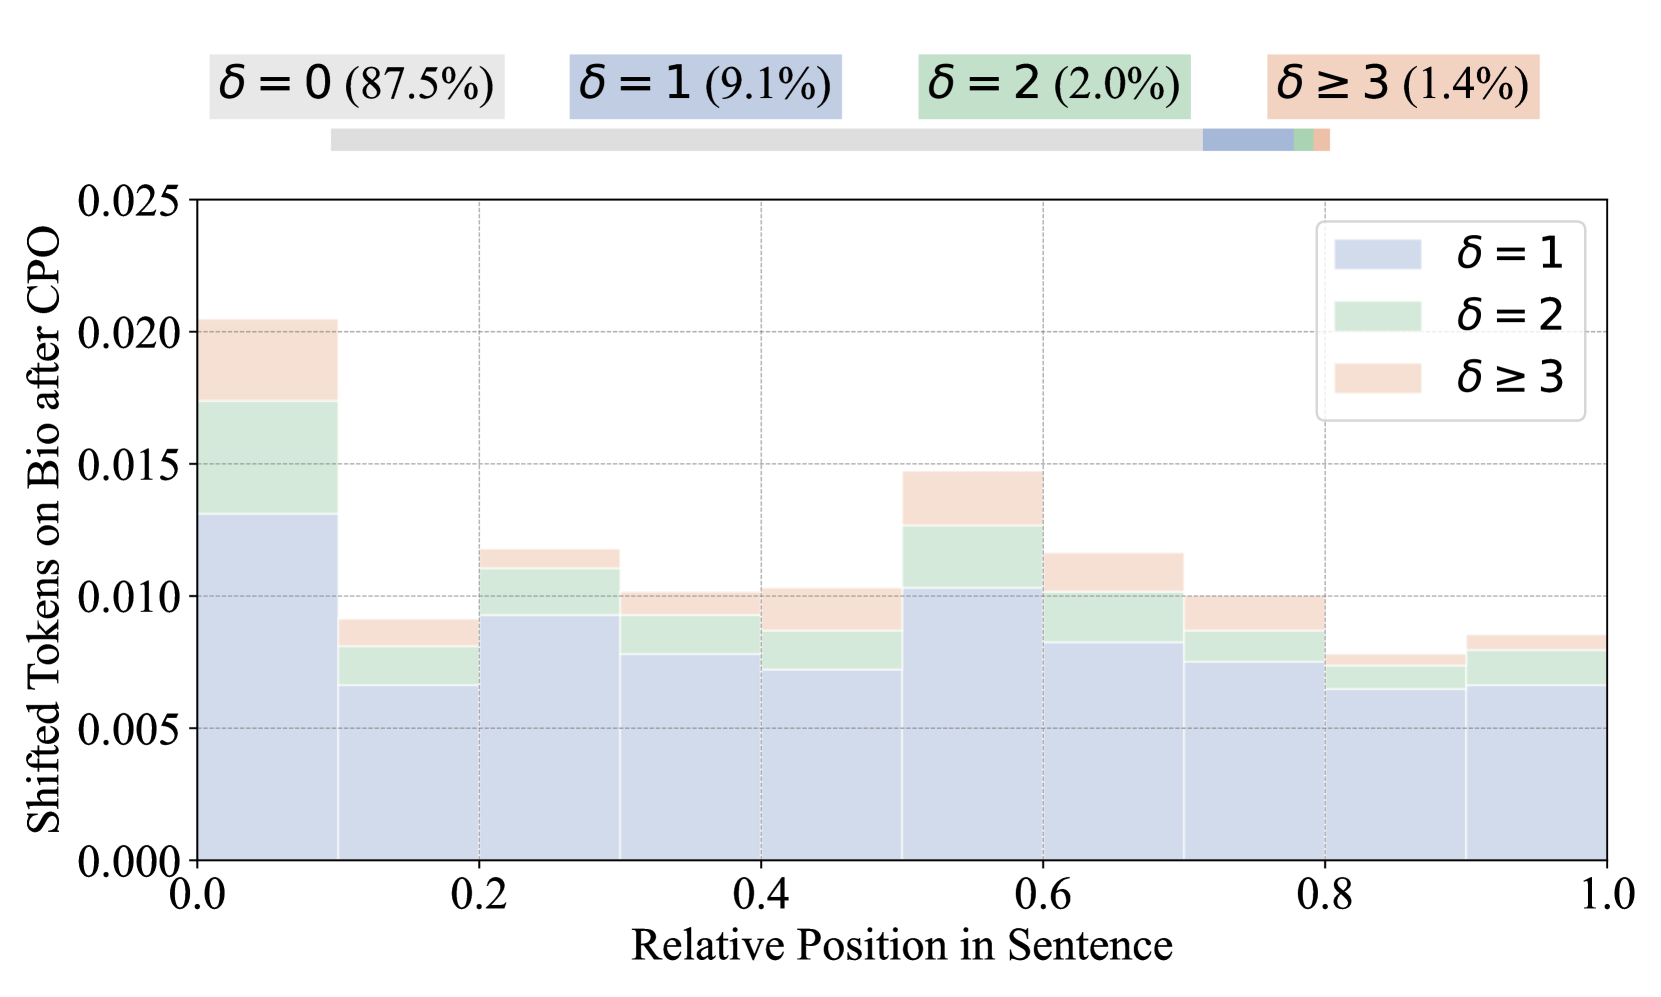Viewport: 1661px width, 997px height.
Task: Click the blue segment of the last bar
Action: pyautogui.click(x=1536, y=772)
